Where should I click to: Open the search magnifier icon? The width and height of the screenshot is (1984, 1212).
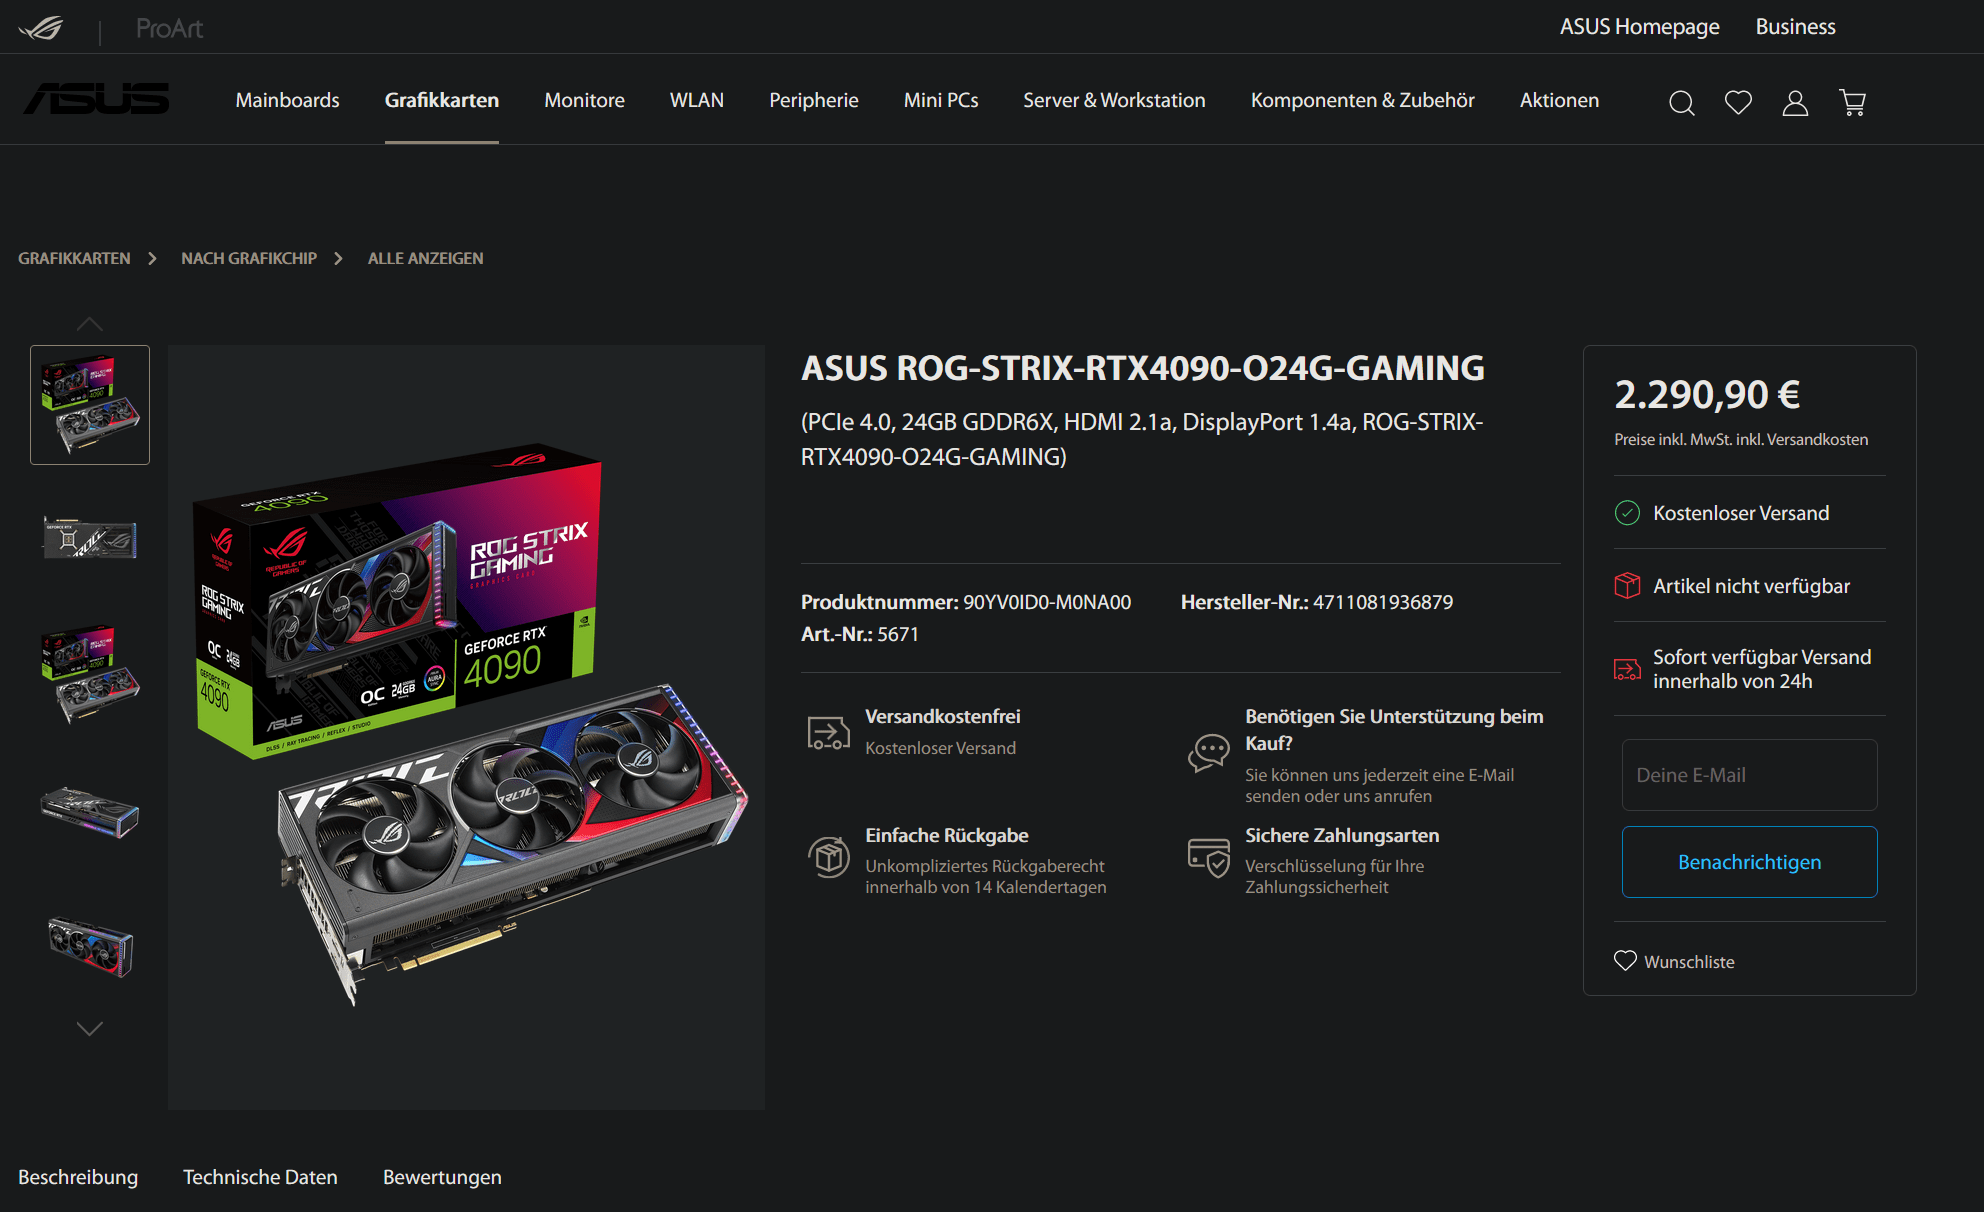pyautogui.click(x=1682, y=102)
